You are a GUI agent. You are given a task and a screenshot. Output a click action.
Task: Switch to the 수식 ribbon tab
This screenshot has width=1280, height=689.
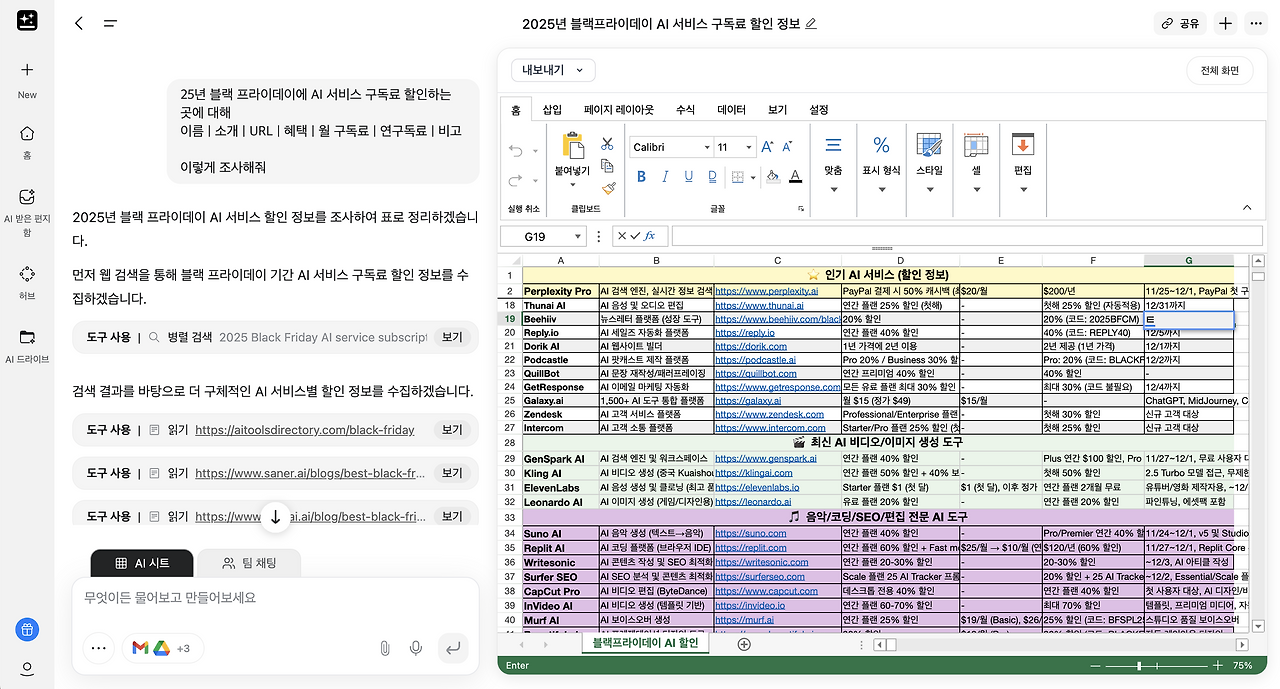tap(685, 110)
